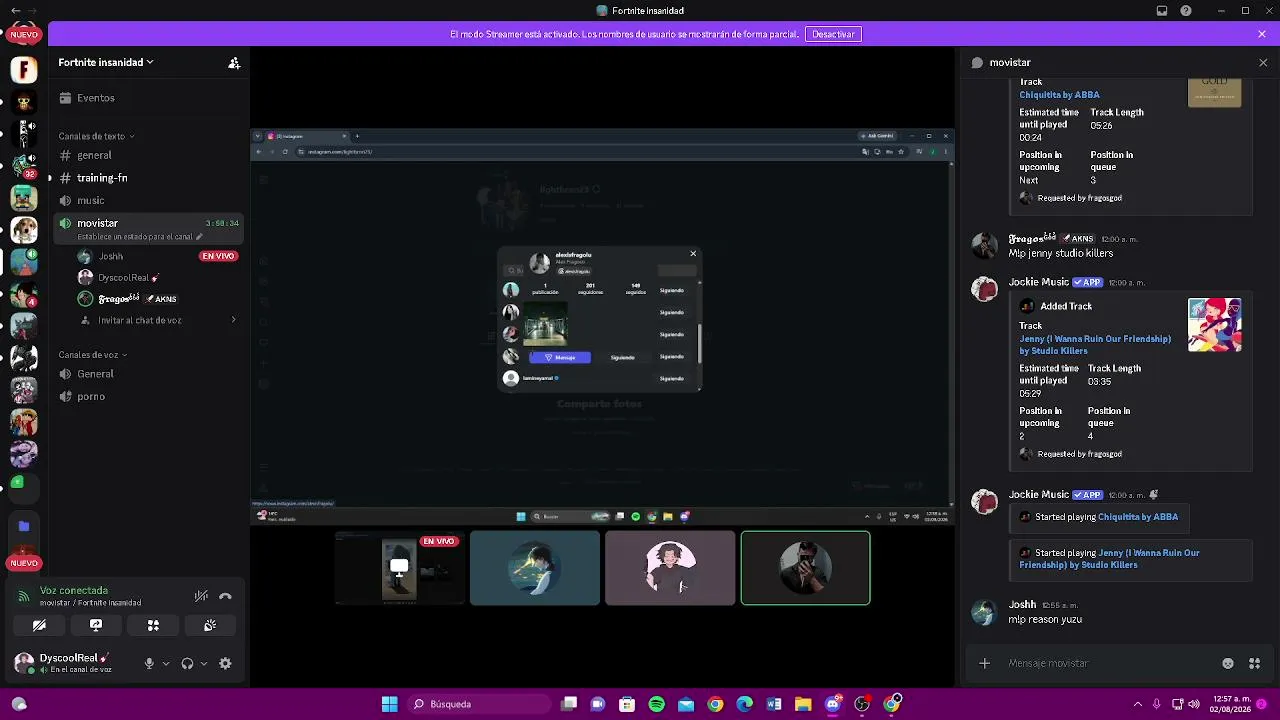Open the apps launcher icon in chat
Screen dimensions: 1280x720
(1254, 663)
